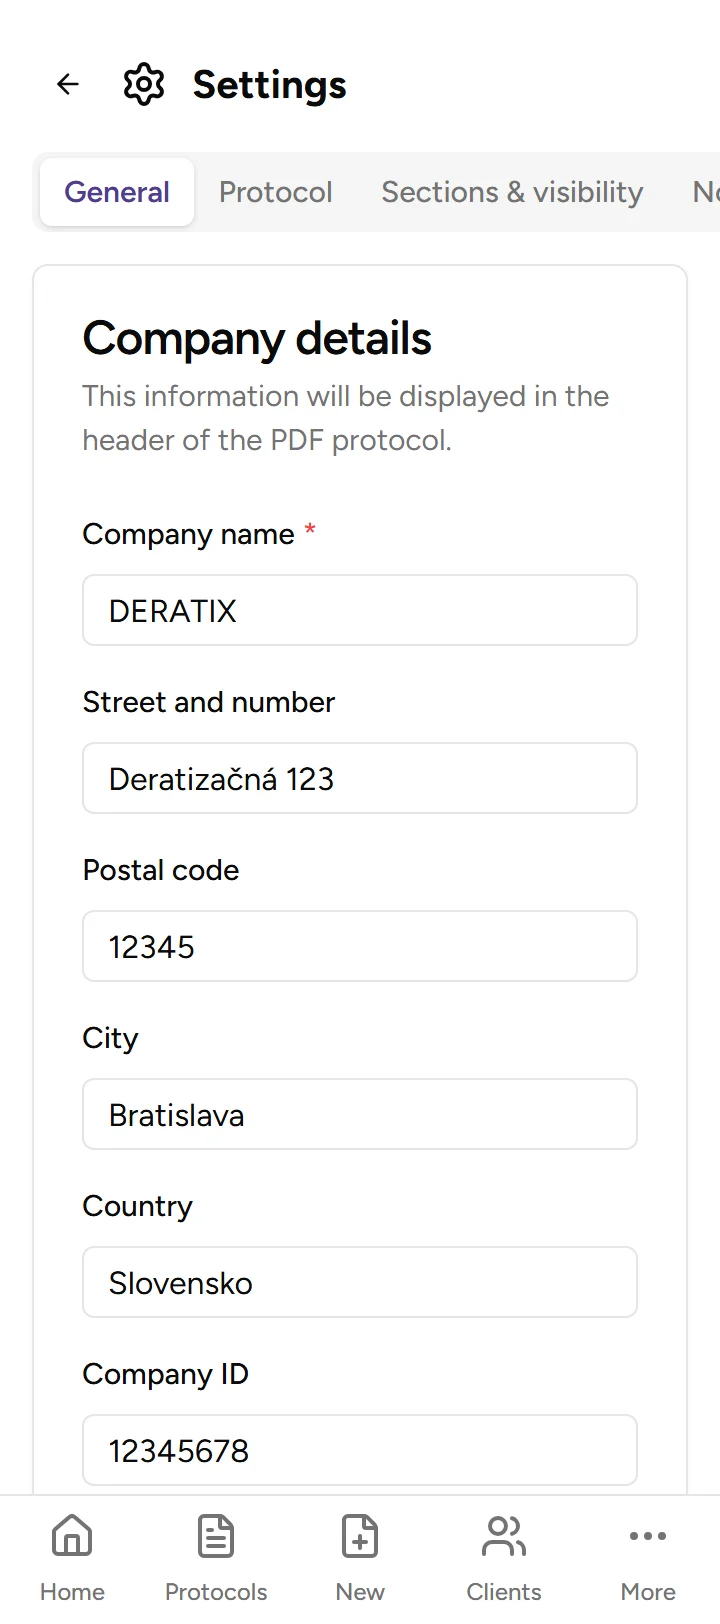Select the partially hidden tab at right edge

point(705,192)
